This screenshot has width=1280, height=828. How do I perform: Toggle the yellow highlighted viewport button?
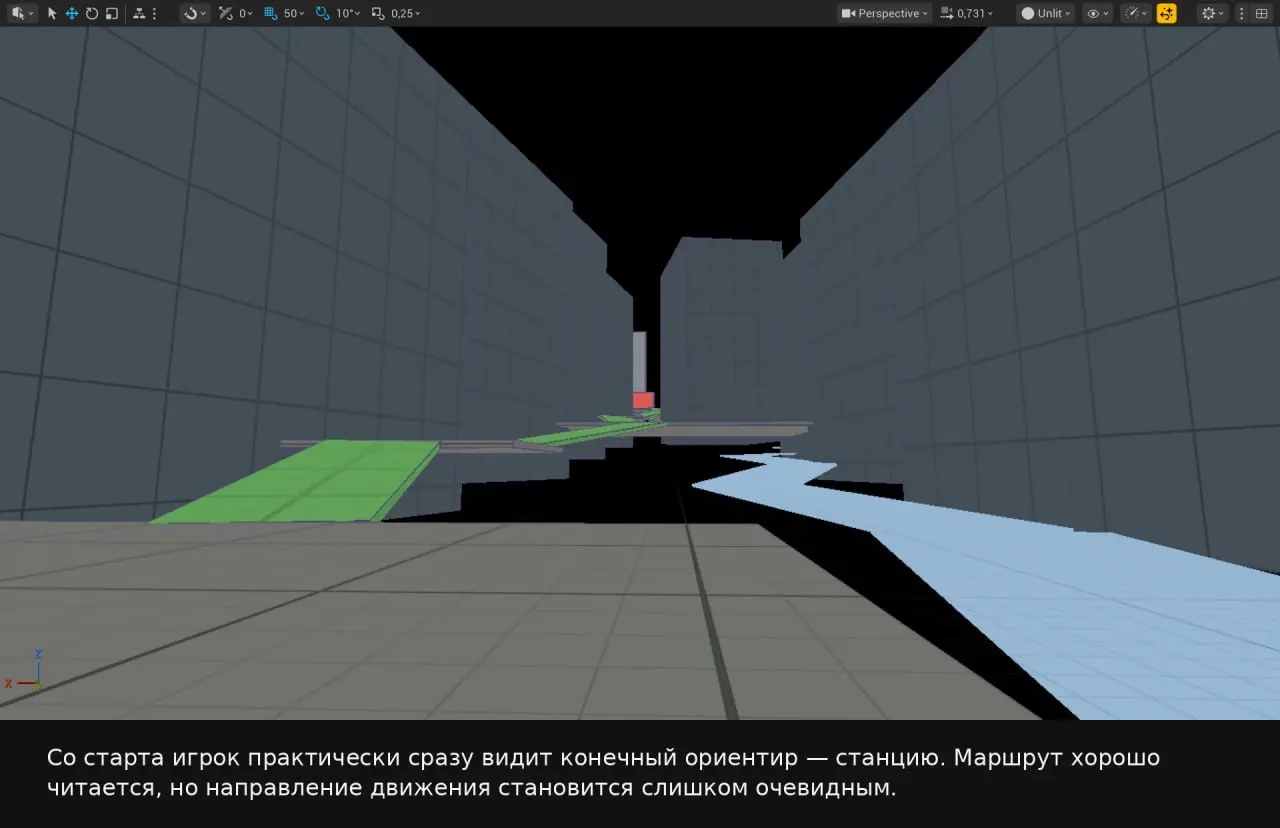click(1167, 13)
